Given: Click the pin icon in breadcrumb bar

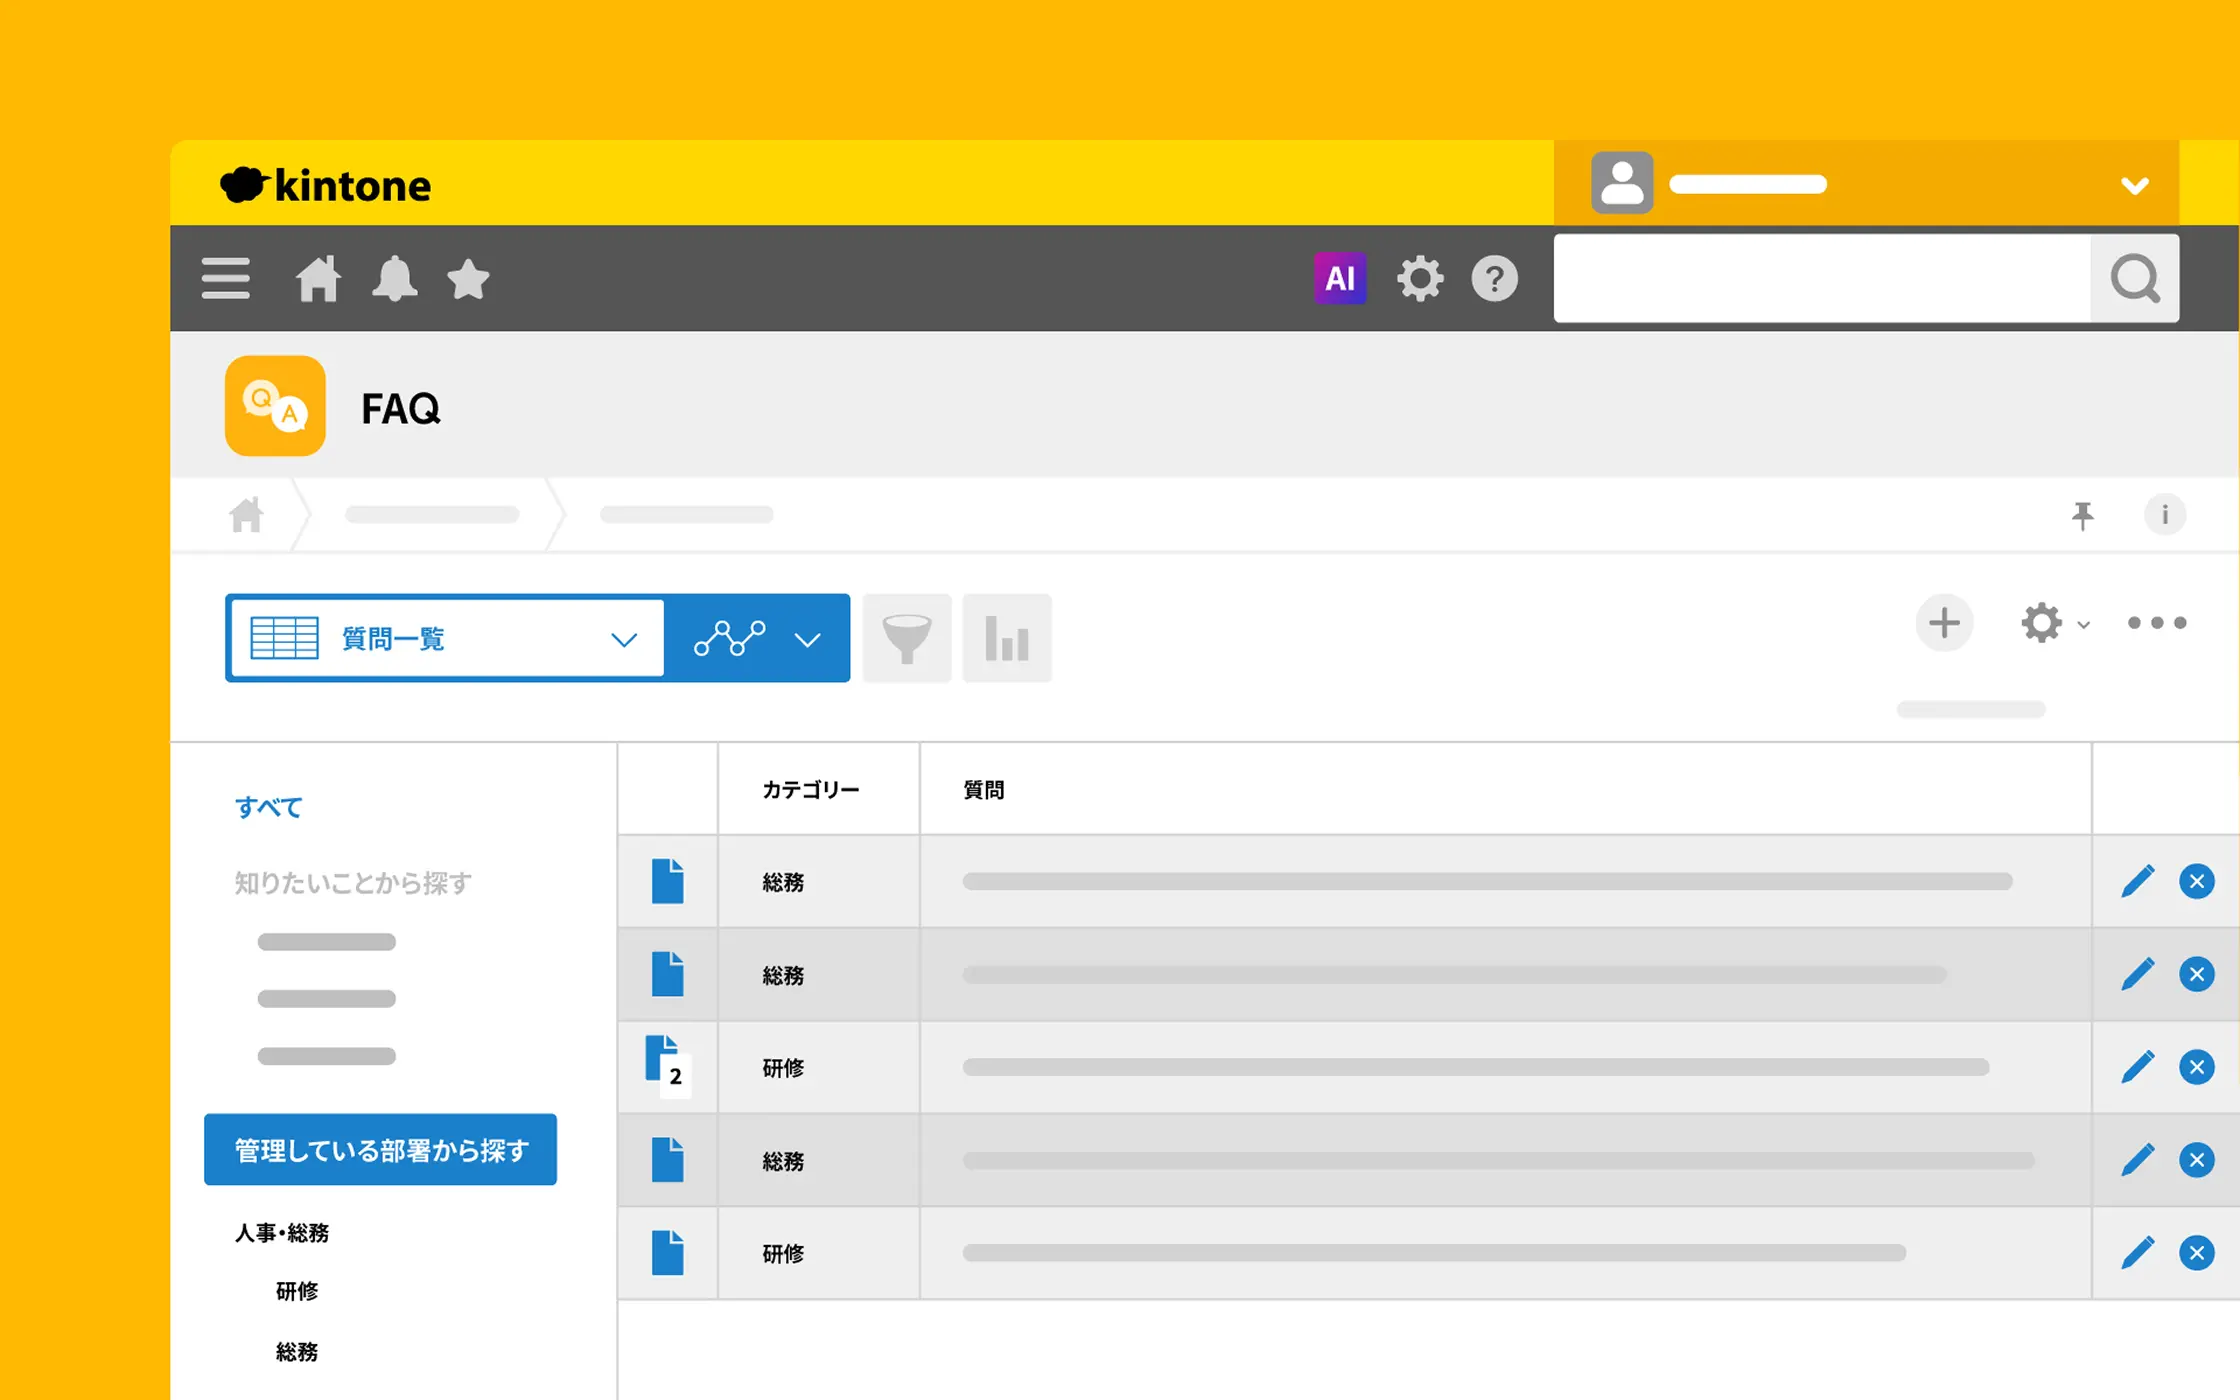Looking at the screenshot, I should pyautogui.click(x=2082, y=515).
